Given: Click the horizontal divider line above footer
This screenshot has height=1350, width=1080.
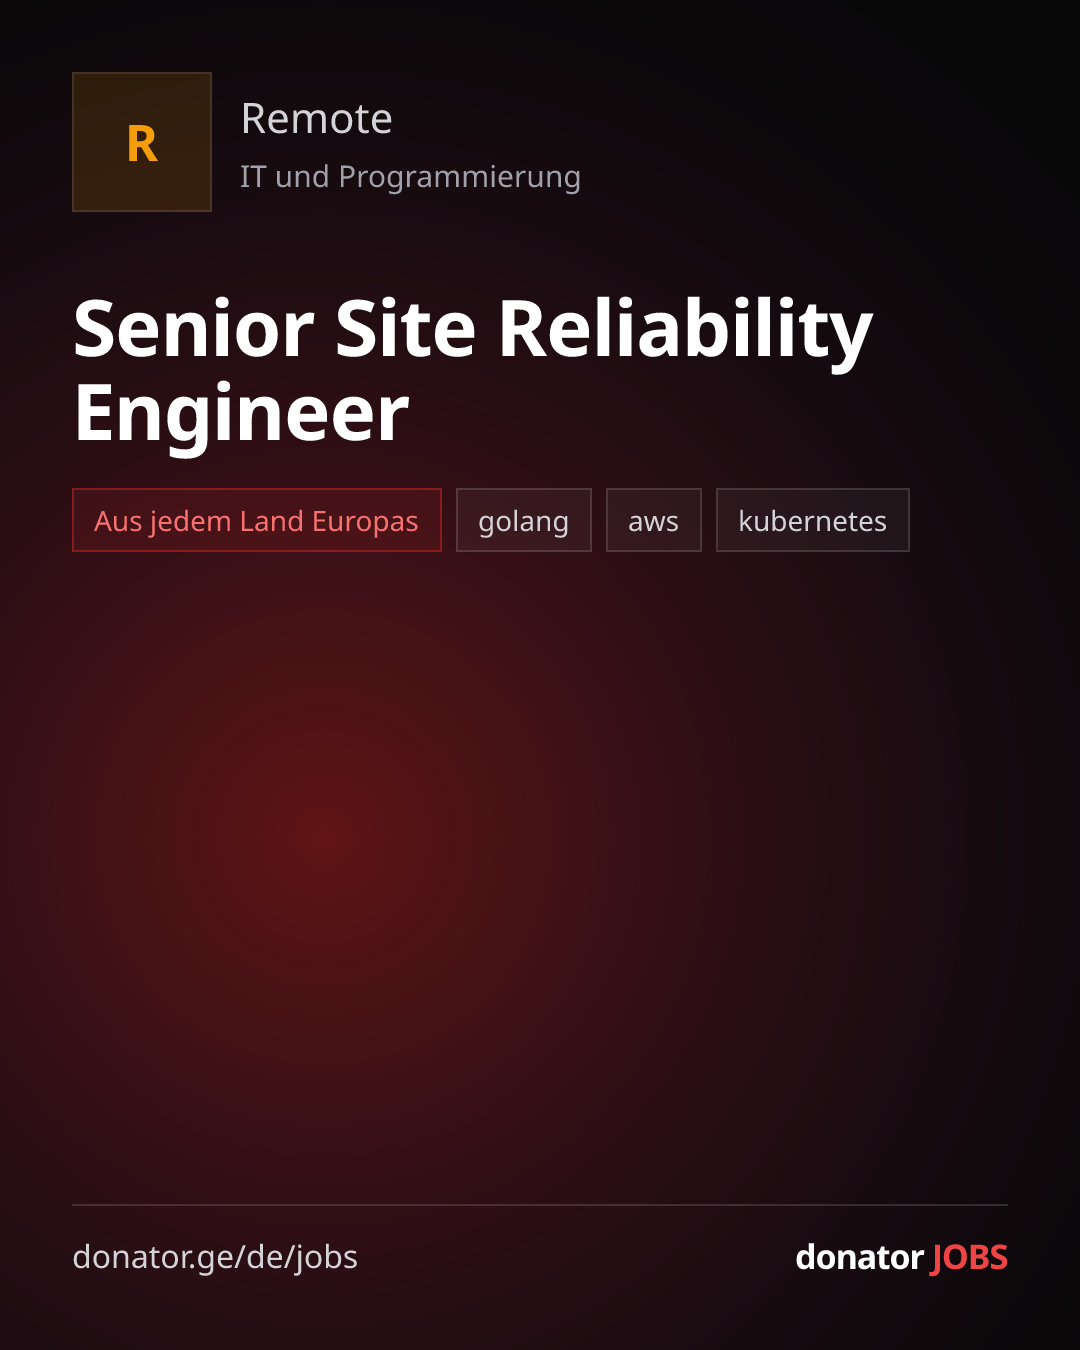Looking at the screenshot, I should point(540,1205).
